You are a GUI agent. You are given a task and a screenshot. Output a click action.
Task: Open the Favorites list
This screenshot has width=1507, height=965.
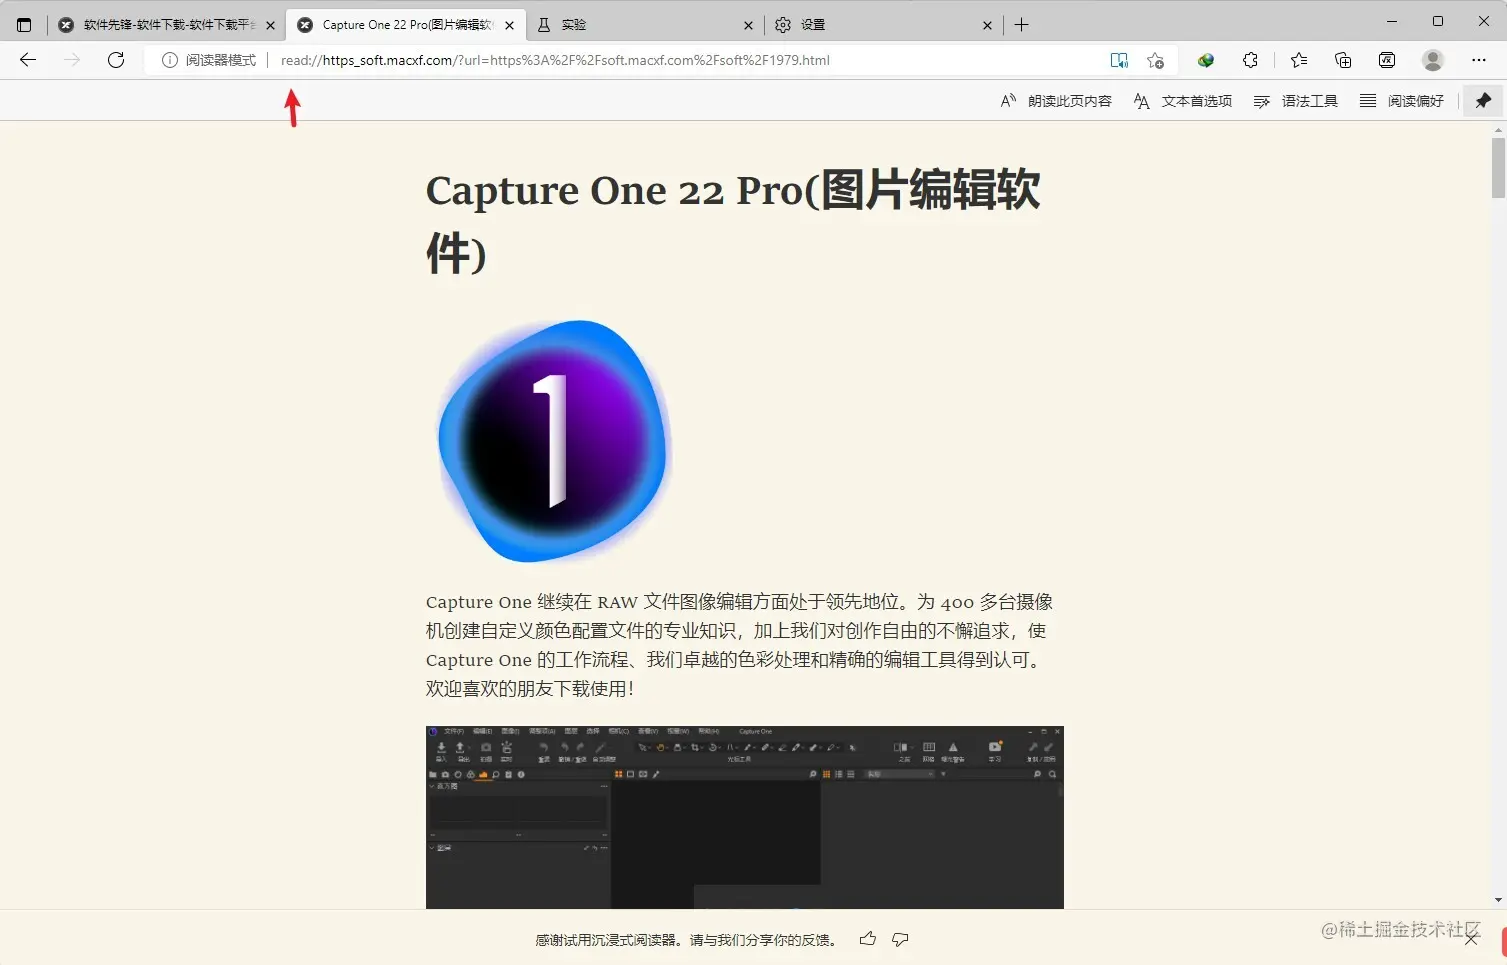click(1299, 60)
